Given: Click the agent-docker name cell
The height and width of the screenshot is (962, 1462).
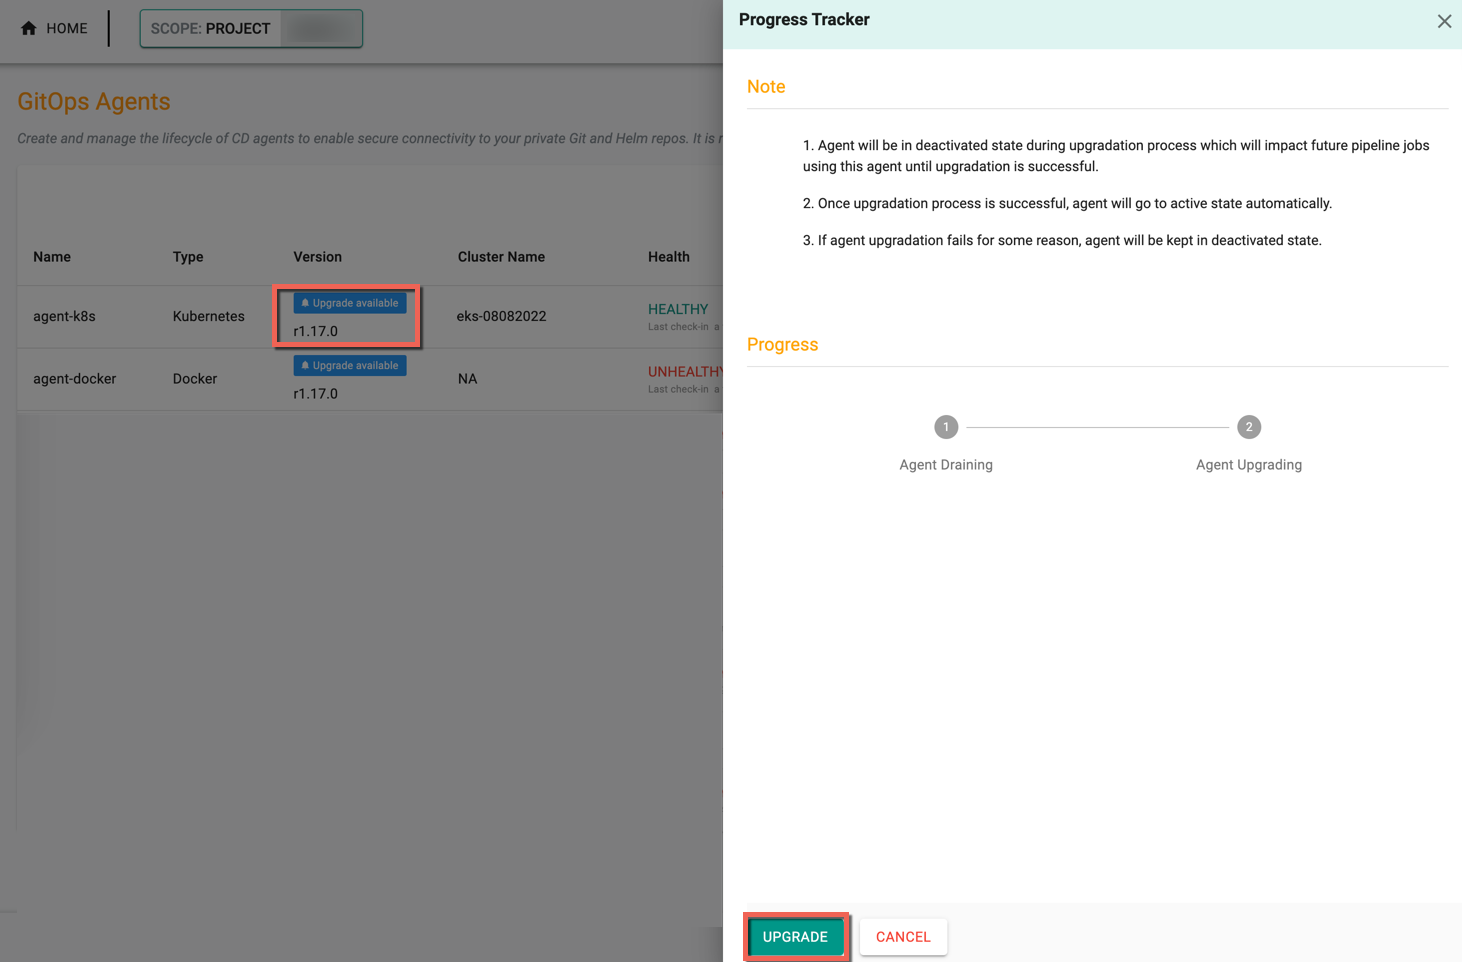Looking at the screenshot, I should coord(74,379).
